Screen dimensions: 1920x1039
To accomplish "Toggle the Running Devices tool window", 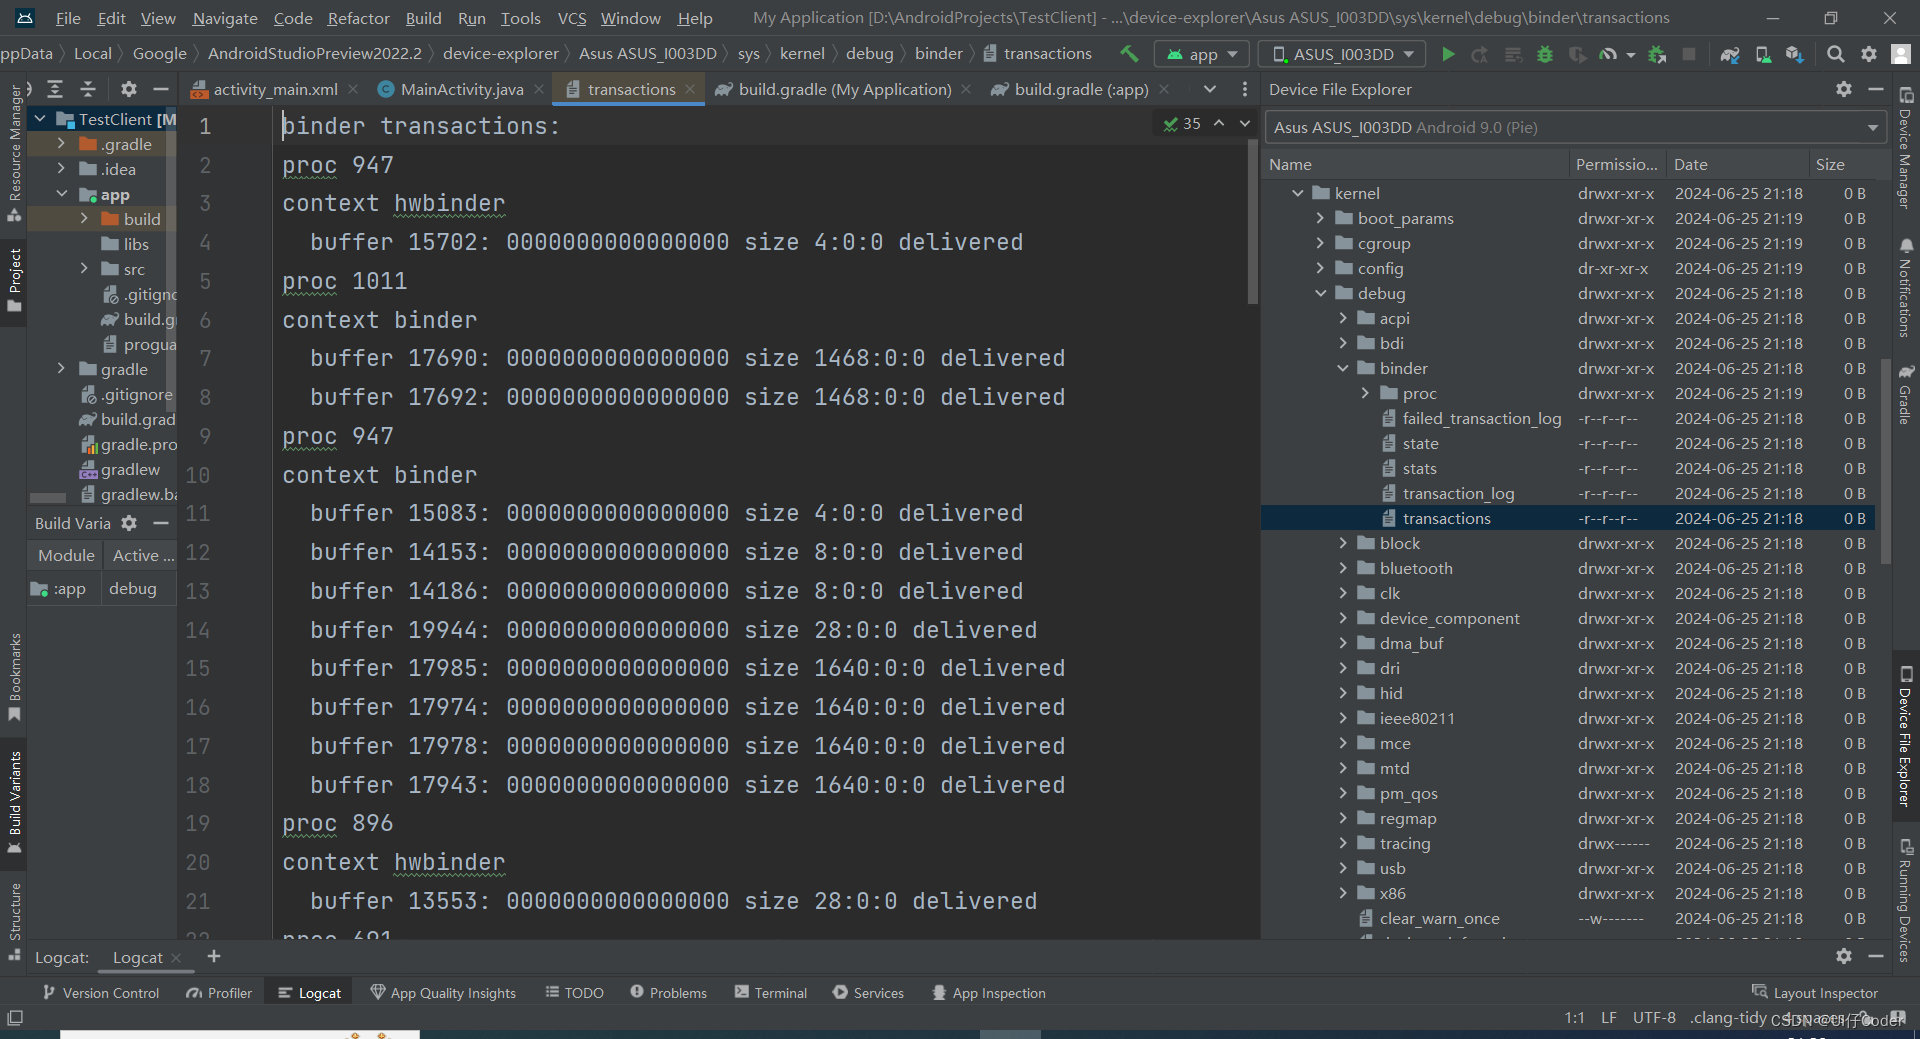I will pyautogui.click(x=1906, y=900).
